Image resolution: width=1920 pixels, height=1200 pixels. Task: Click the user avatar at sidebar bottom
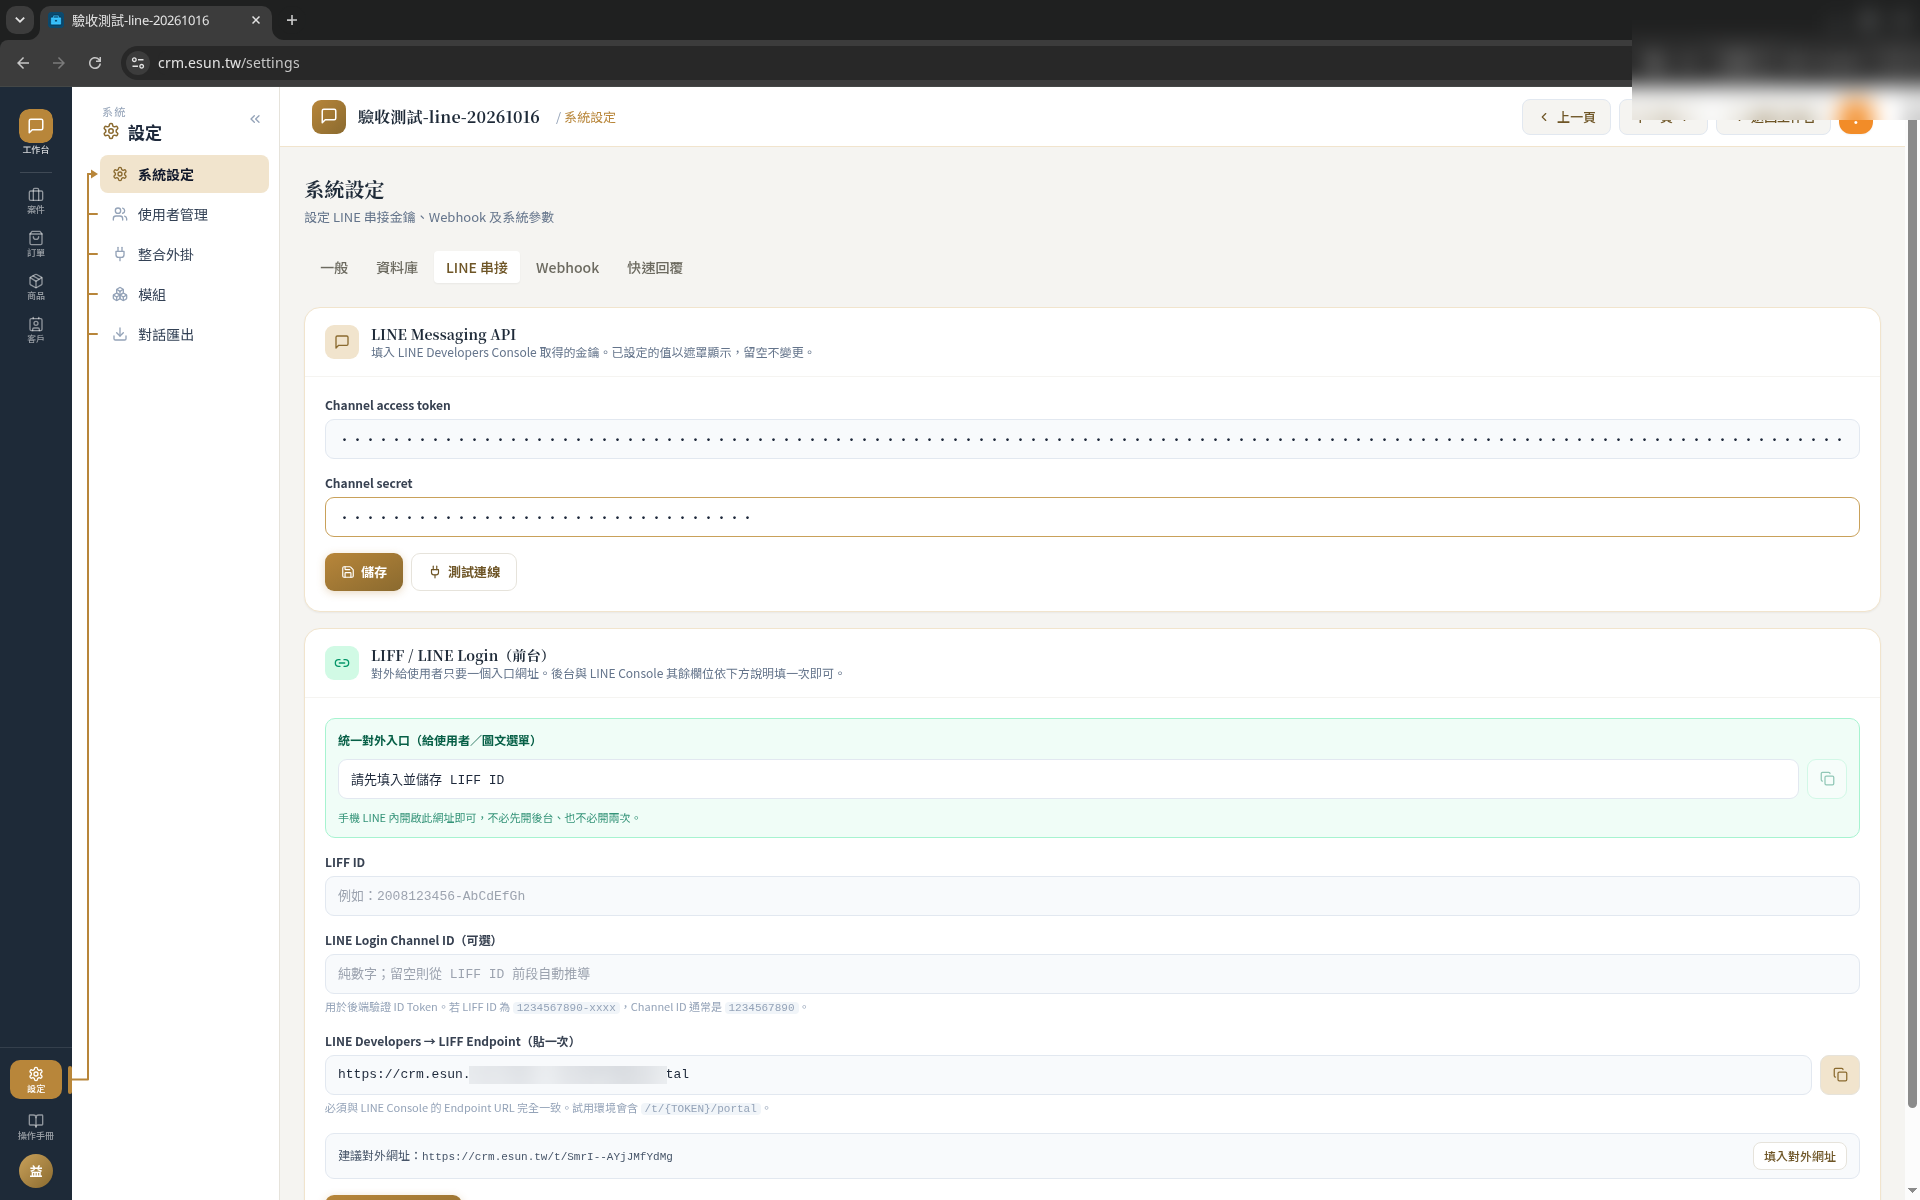(36, 1171)
